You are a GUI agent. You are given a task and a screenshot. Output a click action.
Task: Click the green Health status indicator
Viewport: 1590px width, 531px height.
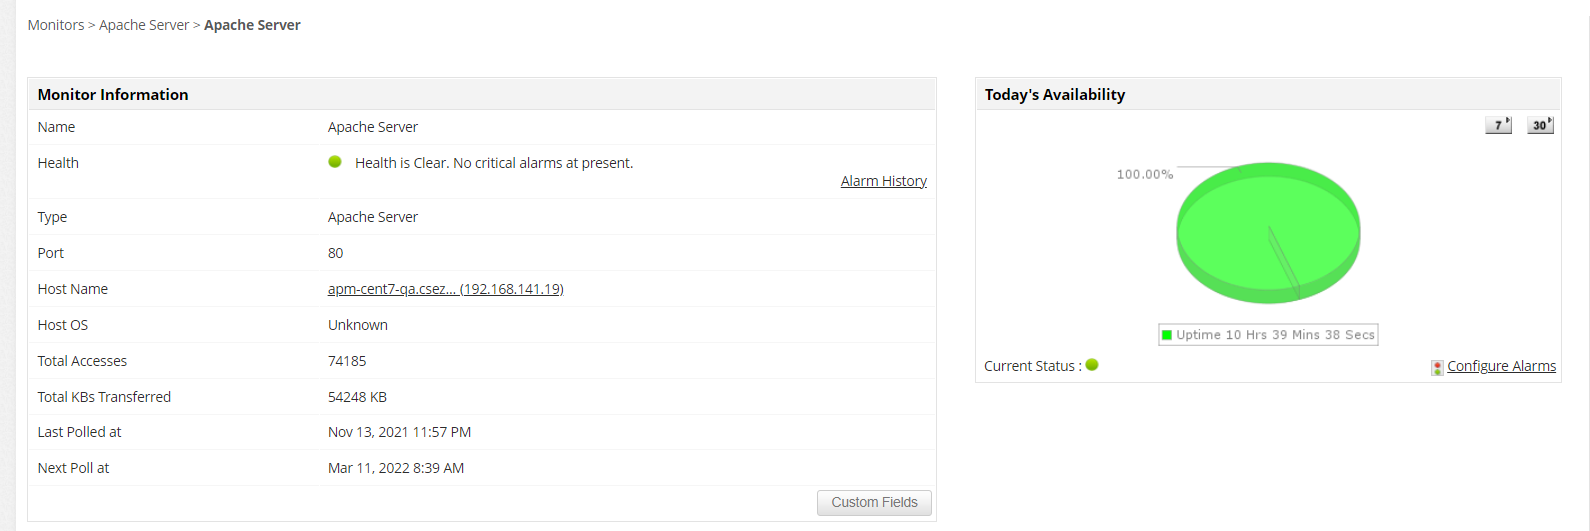click(335, 162)
